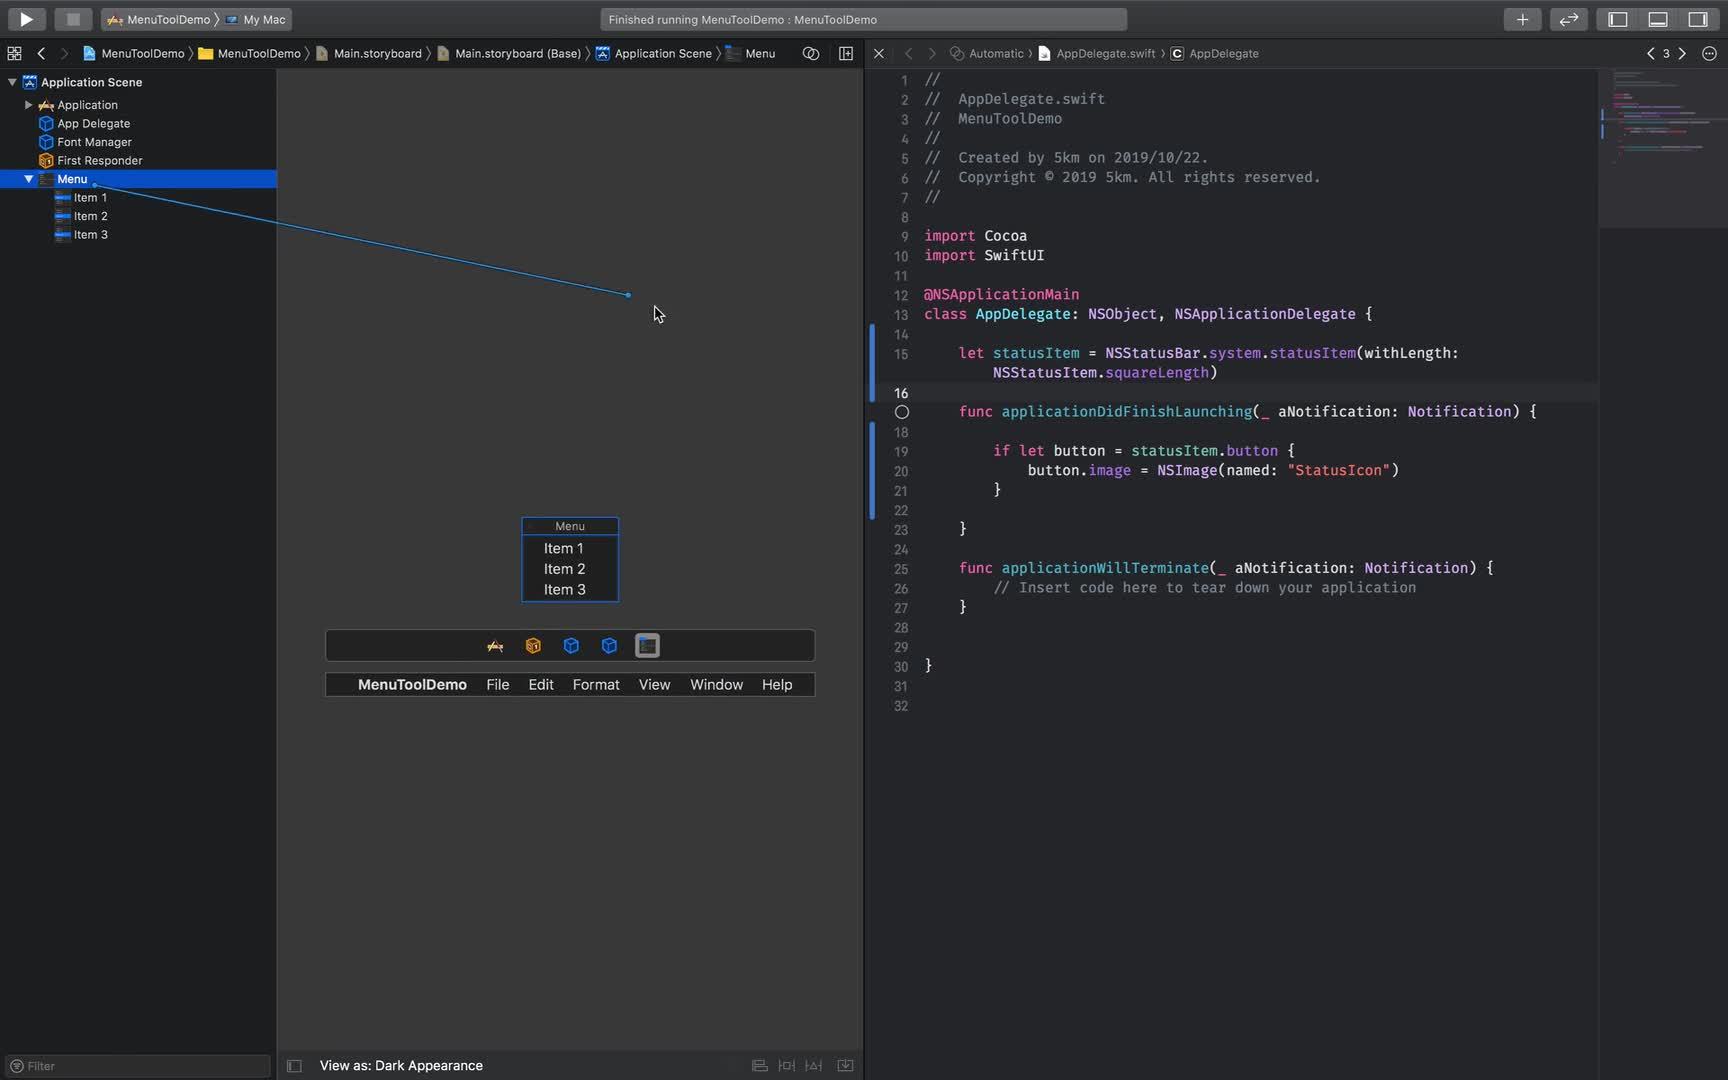
Task: Click the Embed In canvas button
Action: coord(845,1066)
